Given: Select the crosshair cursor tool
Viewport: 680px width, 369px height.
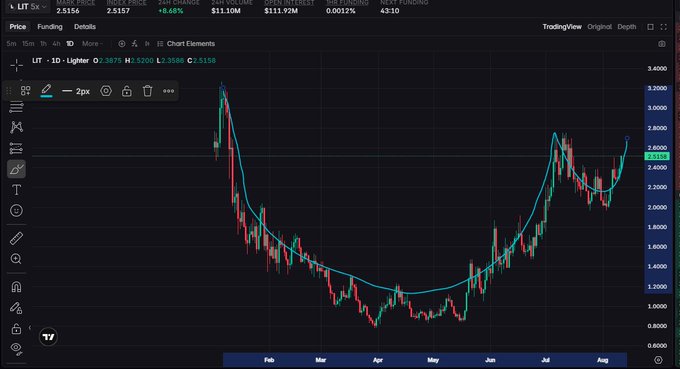Looking at the screenshot, I should [16, 65].
